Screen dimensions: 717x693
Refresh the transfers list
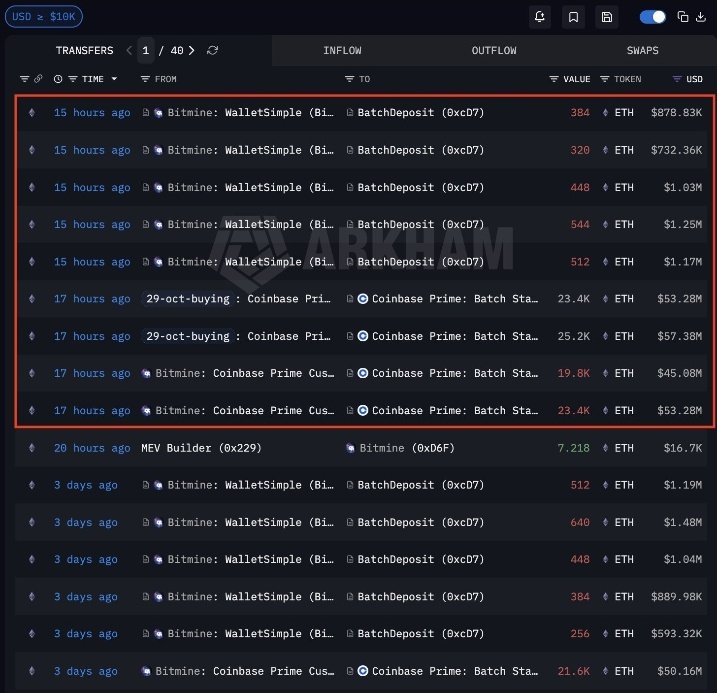click(212, 50)
